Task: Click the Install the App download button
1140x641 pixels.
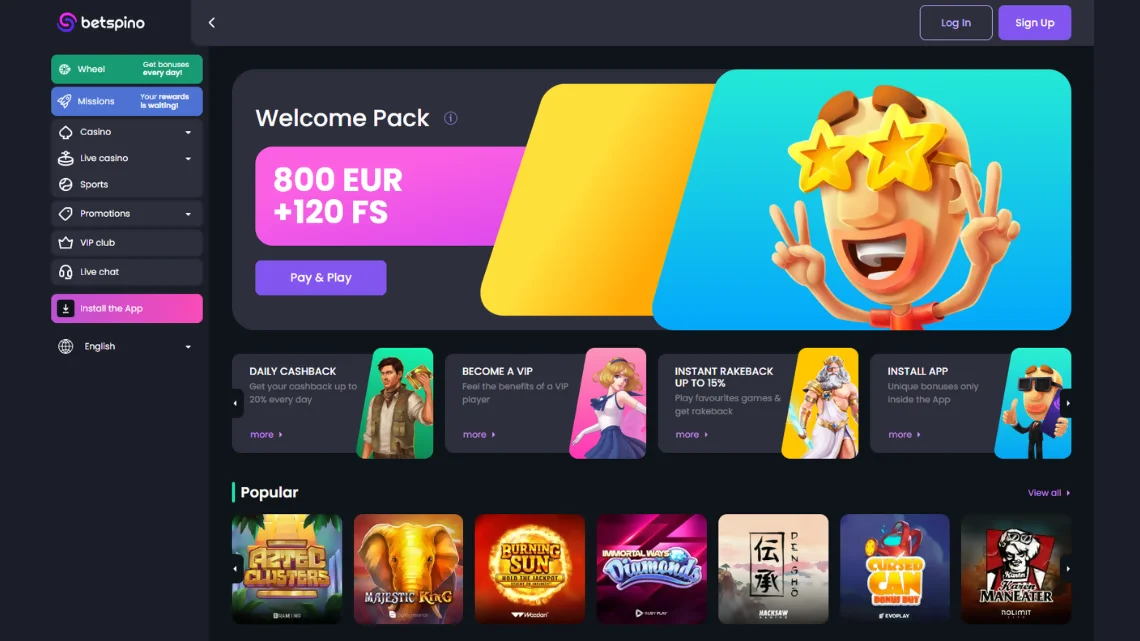Action: pos(127,308)
